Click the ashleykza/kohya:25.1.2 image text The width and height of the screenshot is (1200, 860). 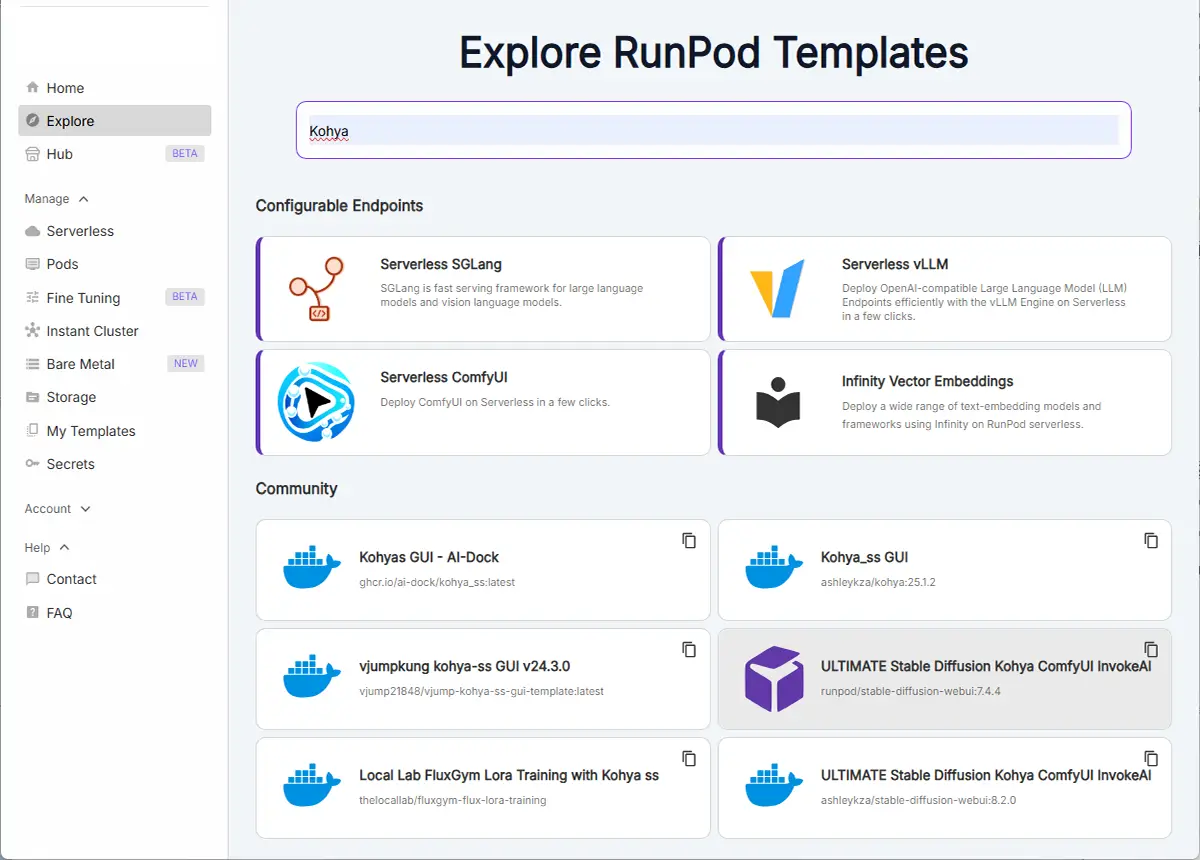click(x=878, y=582)
